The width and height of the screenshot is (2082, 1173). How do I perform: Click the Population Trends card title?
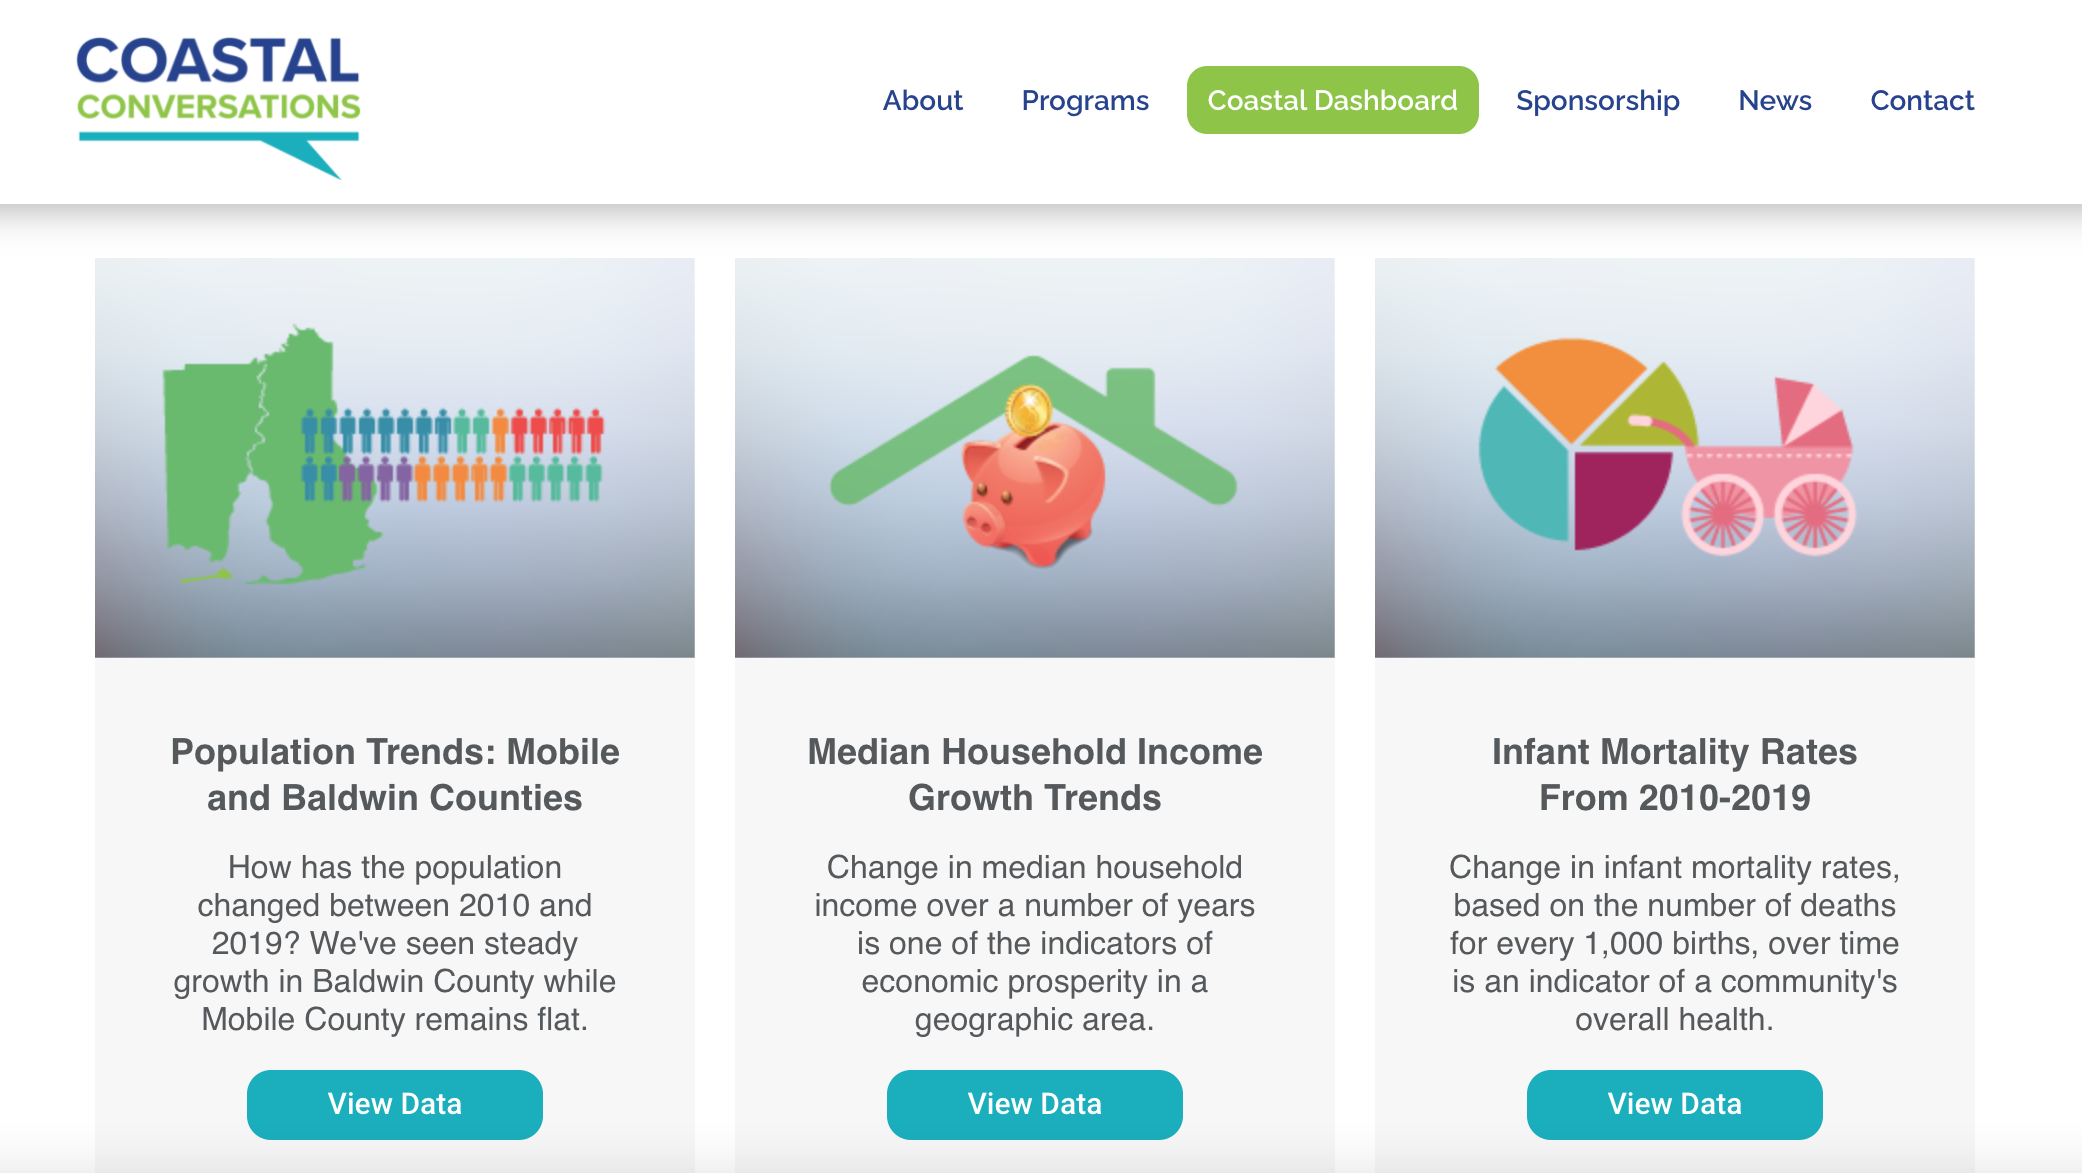[394, 774]
